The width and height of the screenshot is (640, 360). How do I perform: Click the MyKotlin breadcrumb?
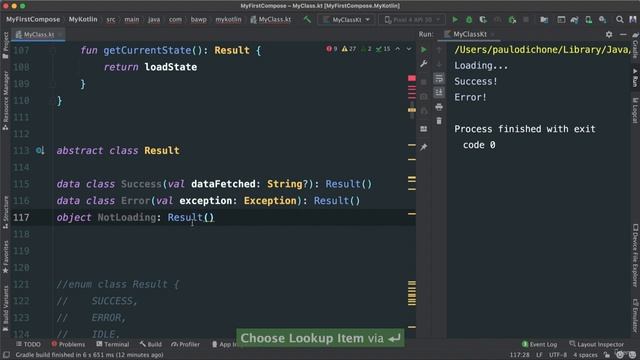(83, 19)
